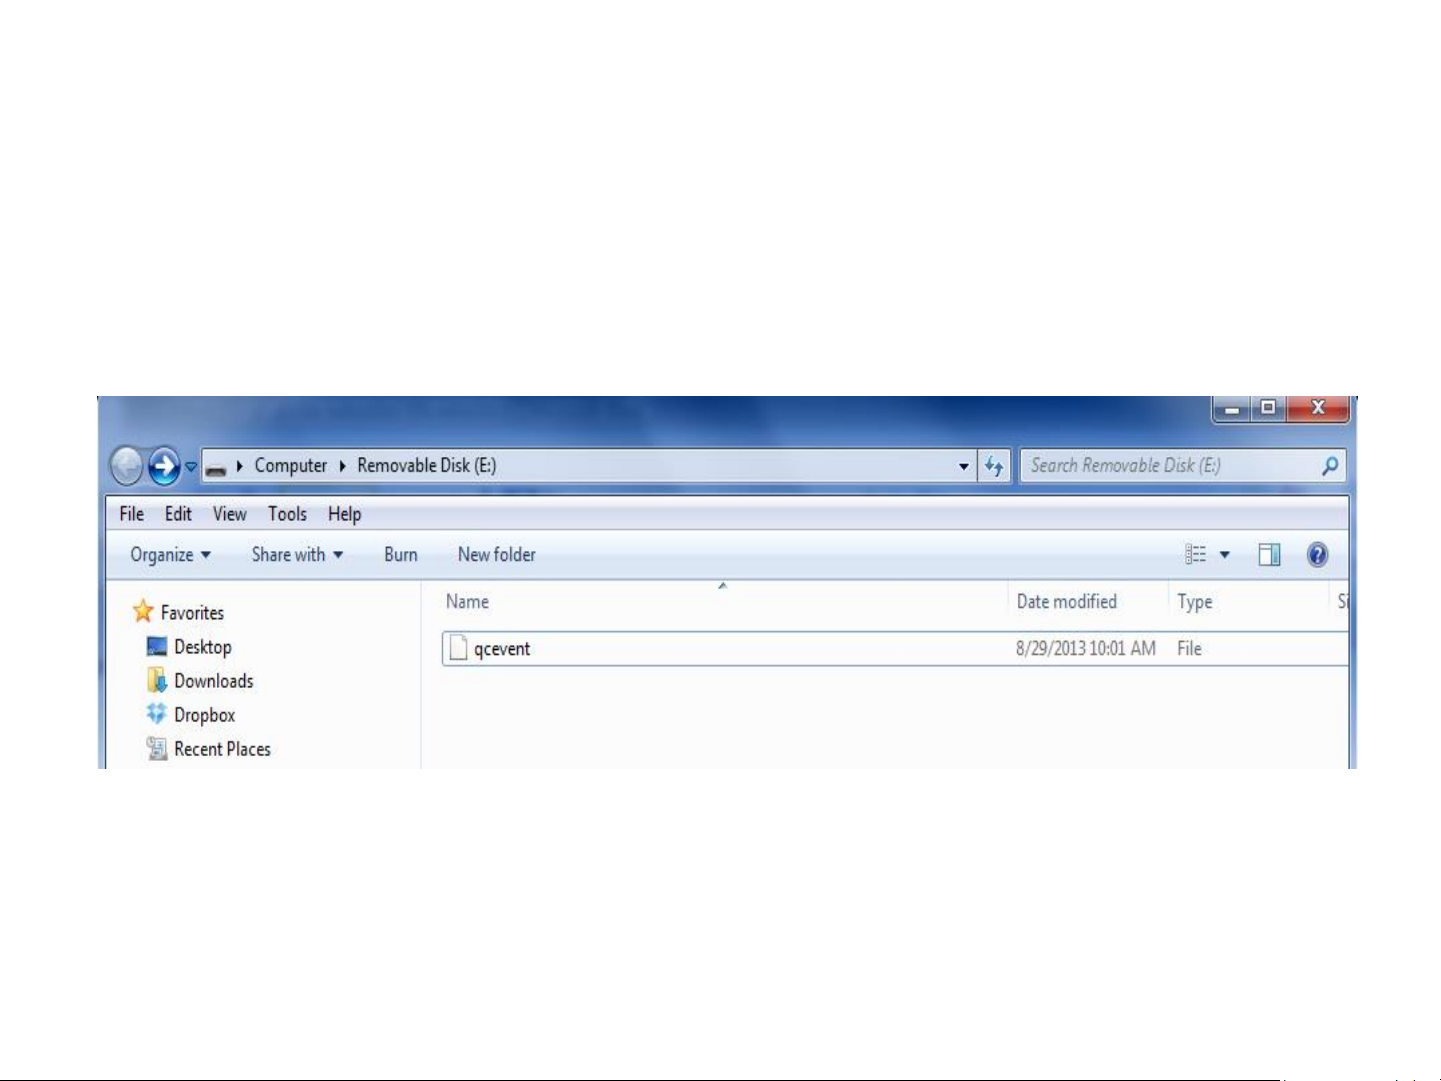Open the File menu

click(x=131, y=514)
